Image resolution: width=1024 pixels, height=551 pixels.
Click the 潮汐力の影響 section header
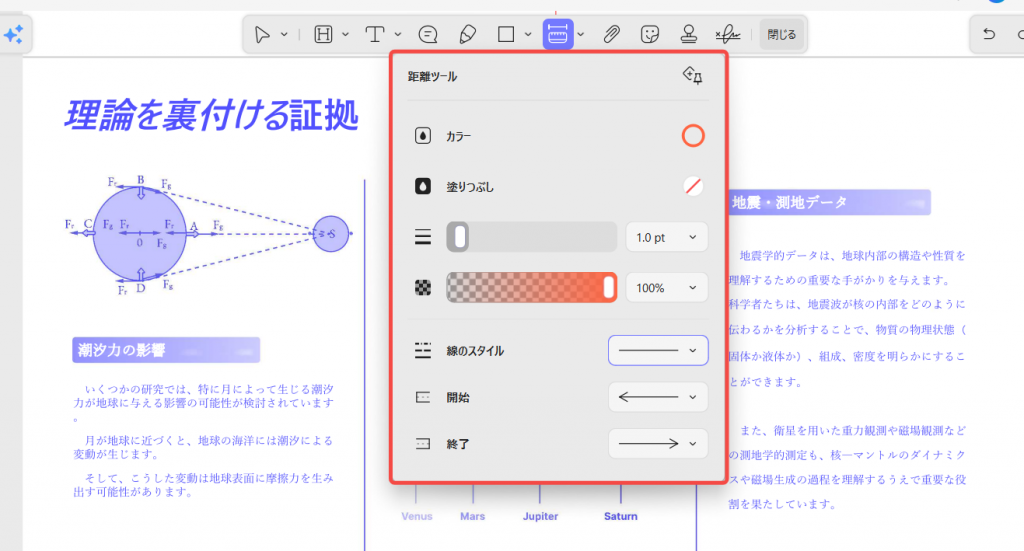166,350
